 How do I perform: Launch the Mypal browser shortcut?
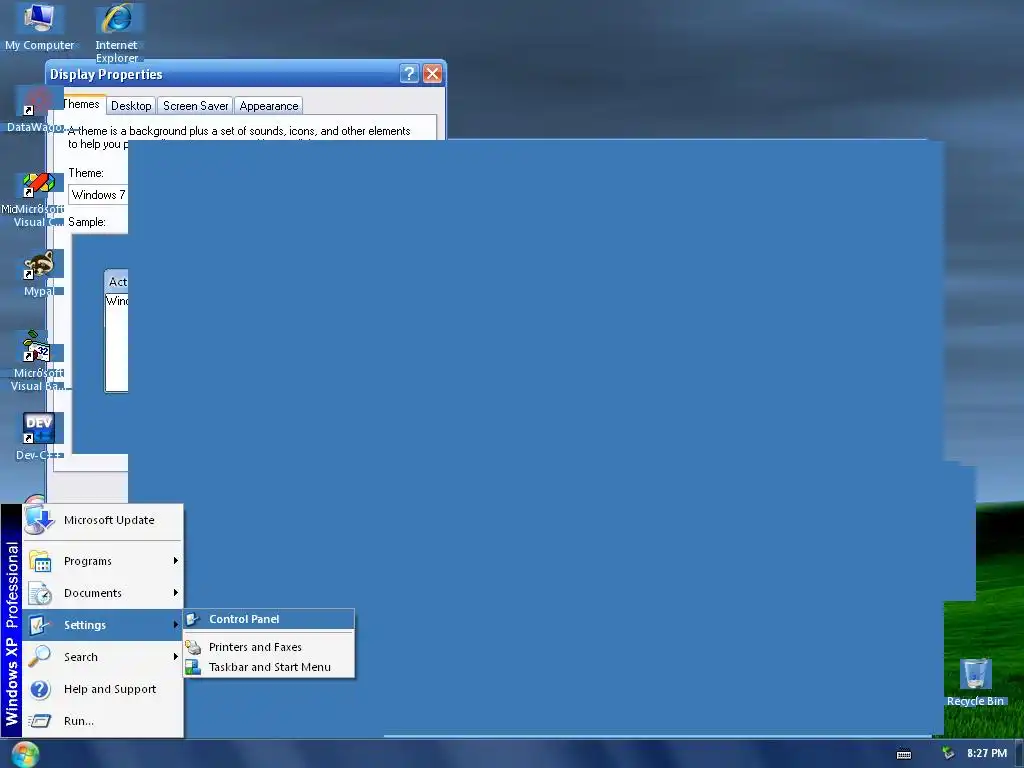click(39, 274)
